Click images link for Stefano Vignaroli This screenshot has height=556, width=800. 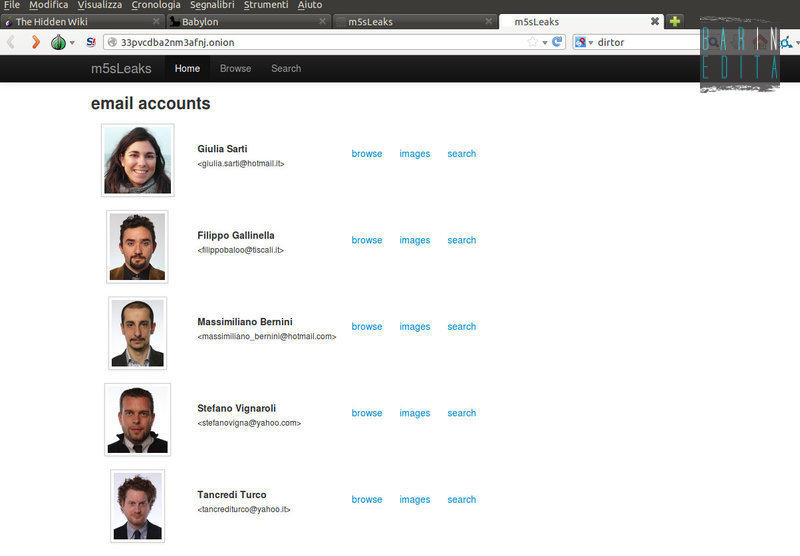coord(414,413)
